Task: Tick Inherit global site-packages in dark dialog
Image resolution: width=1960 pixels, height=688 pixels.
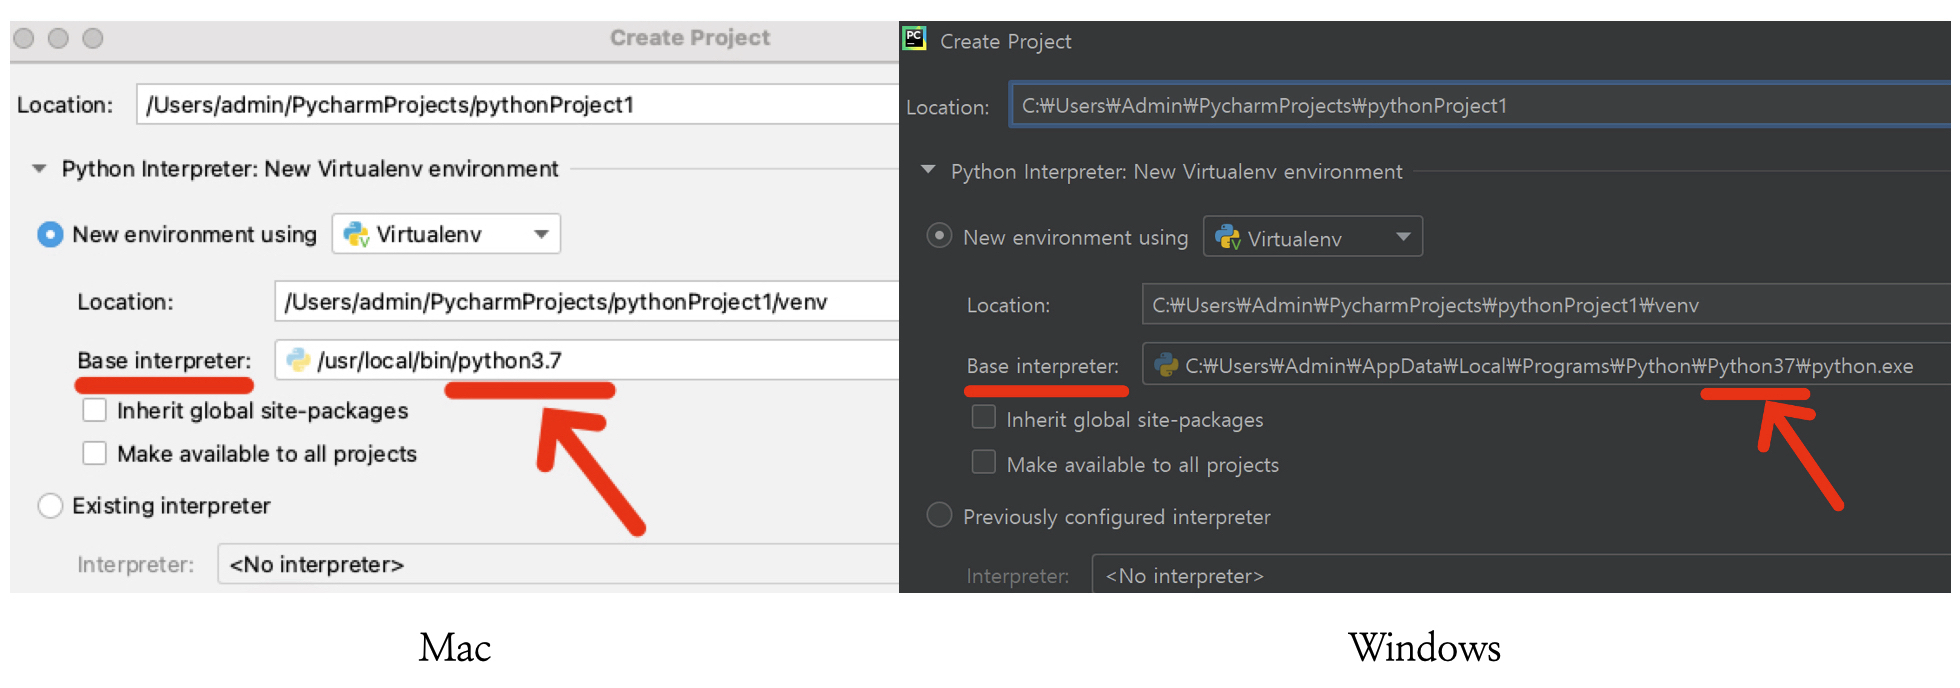Action: coord(984,417)
